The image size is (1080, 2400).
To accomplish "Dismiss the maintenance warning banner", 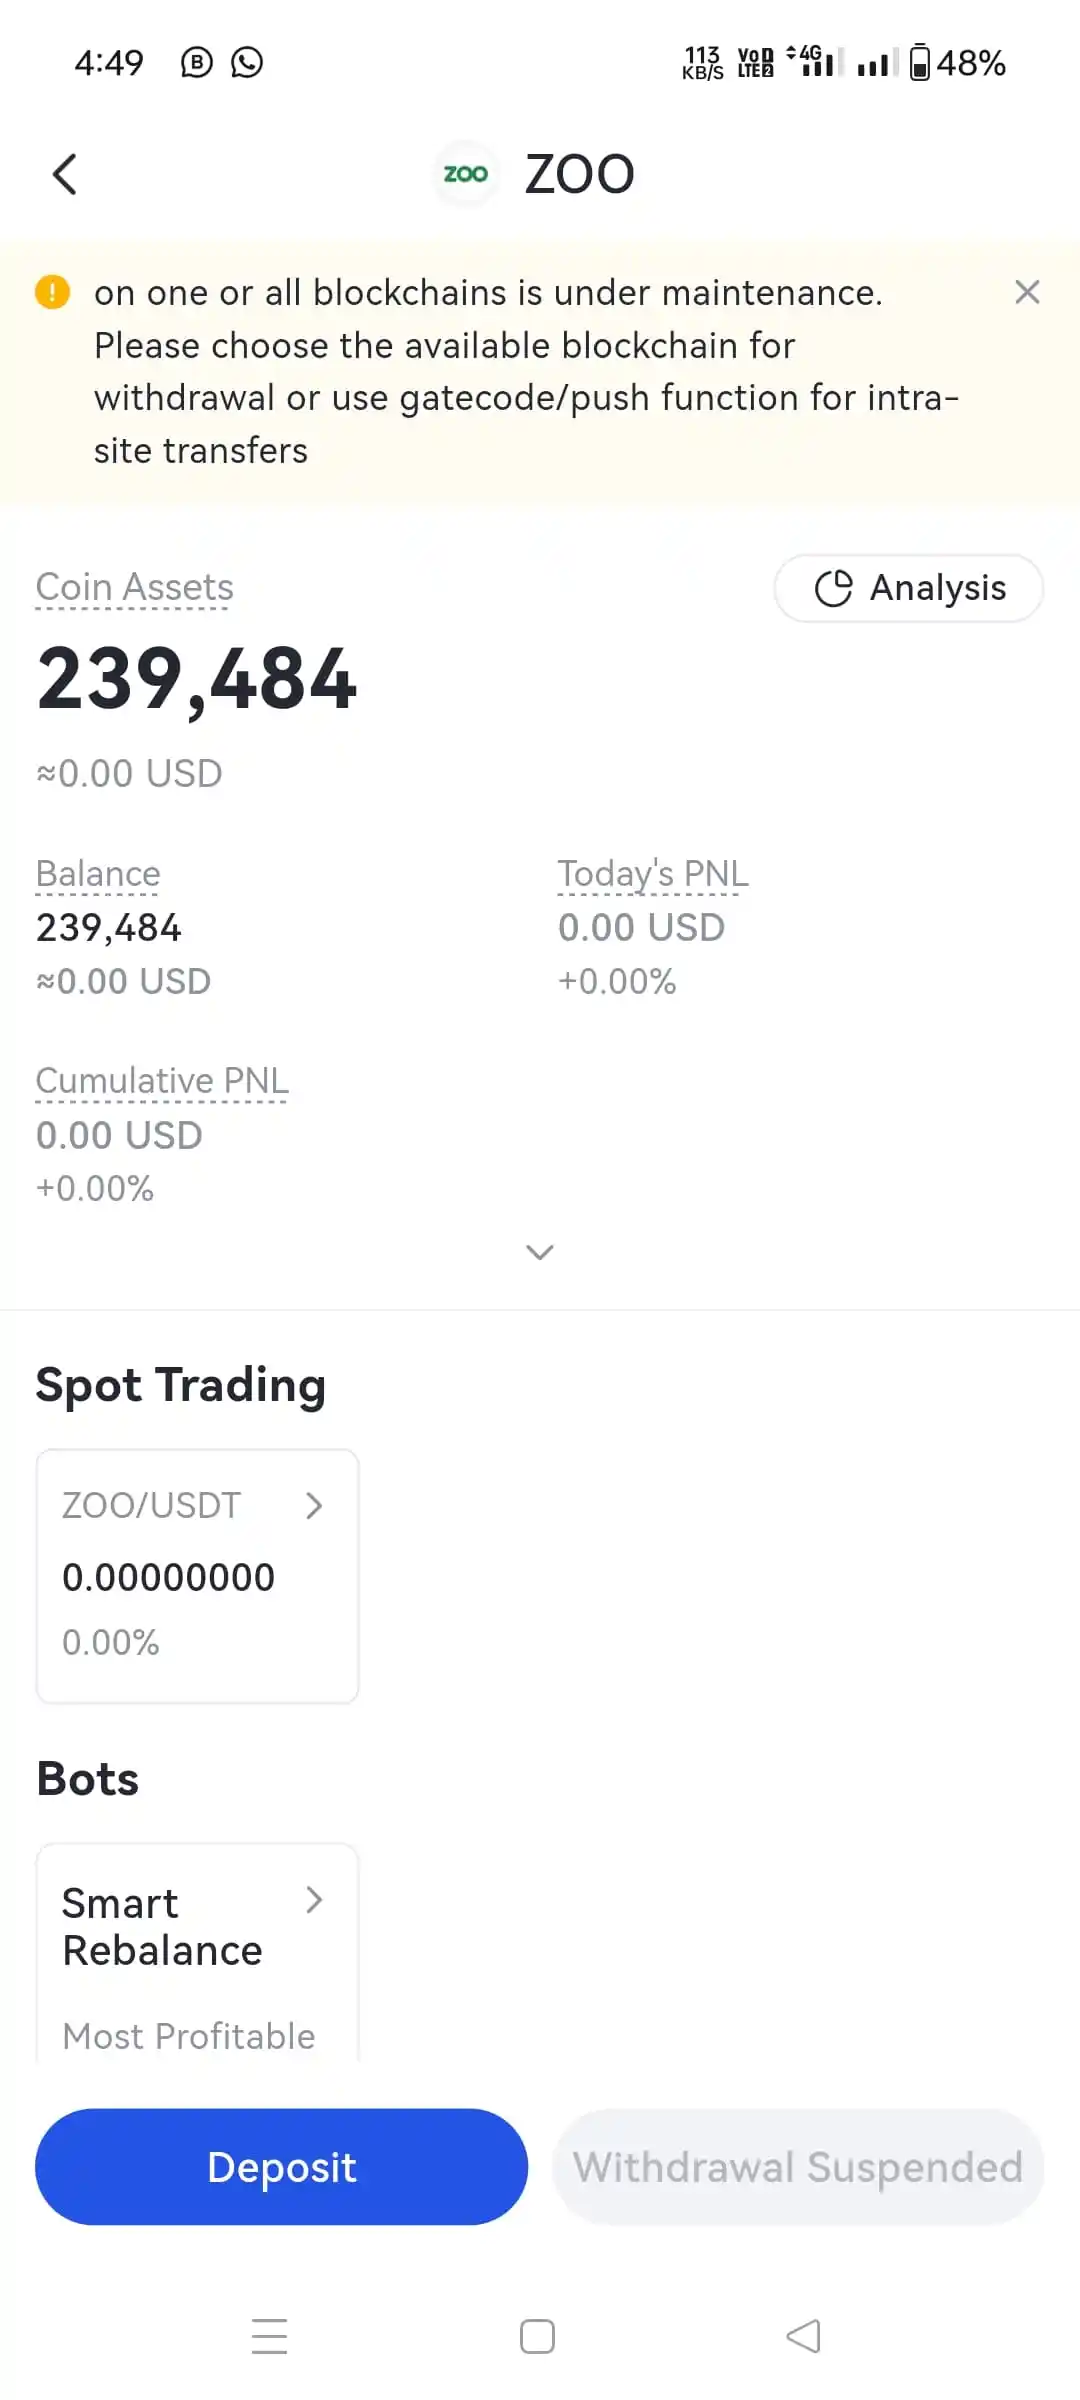I will click(1027, 292).
